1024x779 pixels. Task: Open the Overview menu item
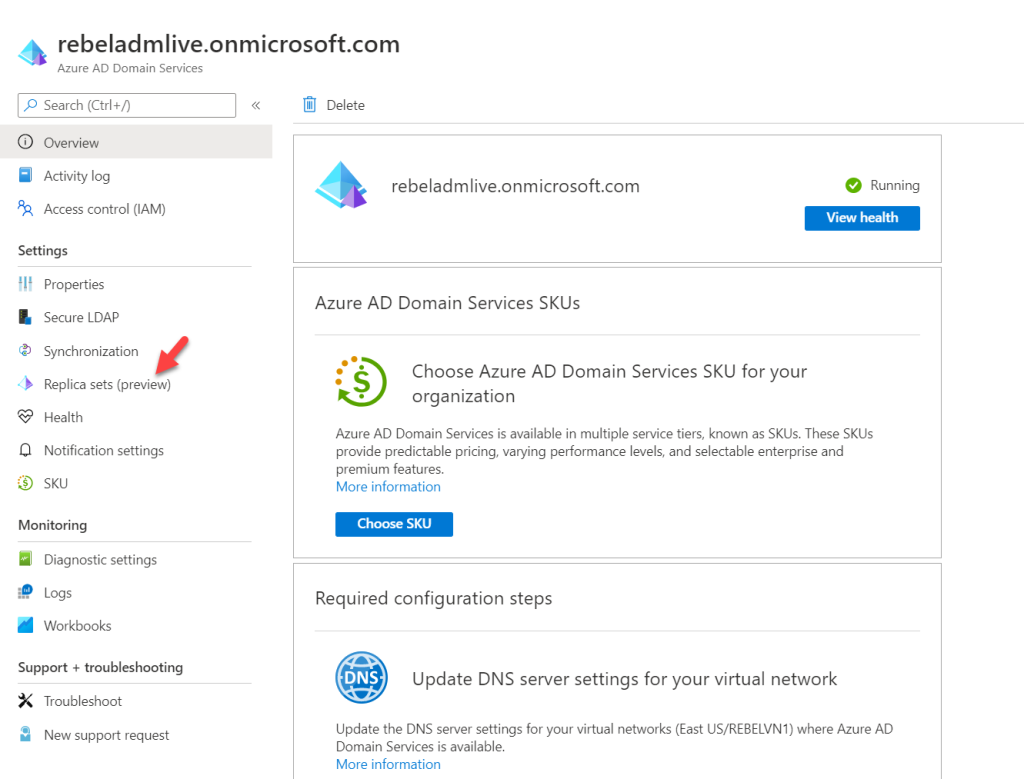(x=136, y=142)
